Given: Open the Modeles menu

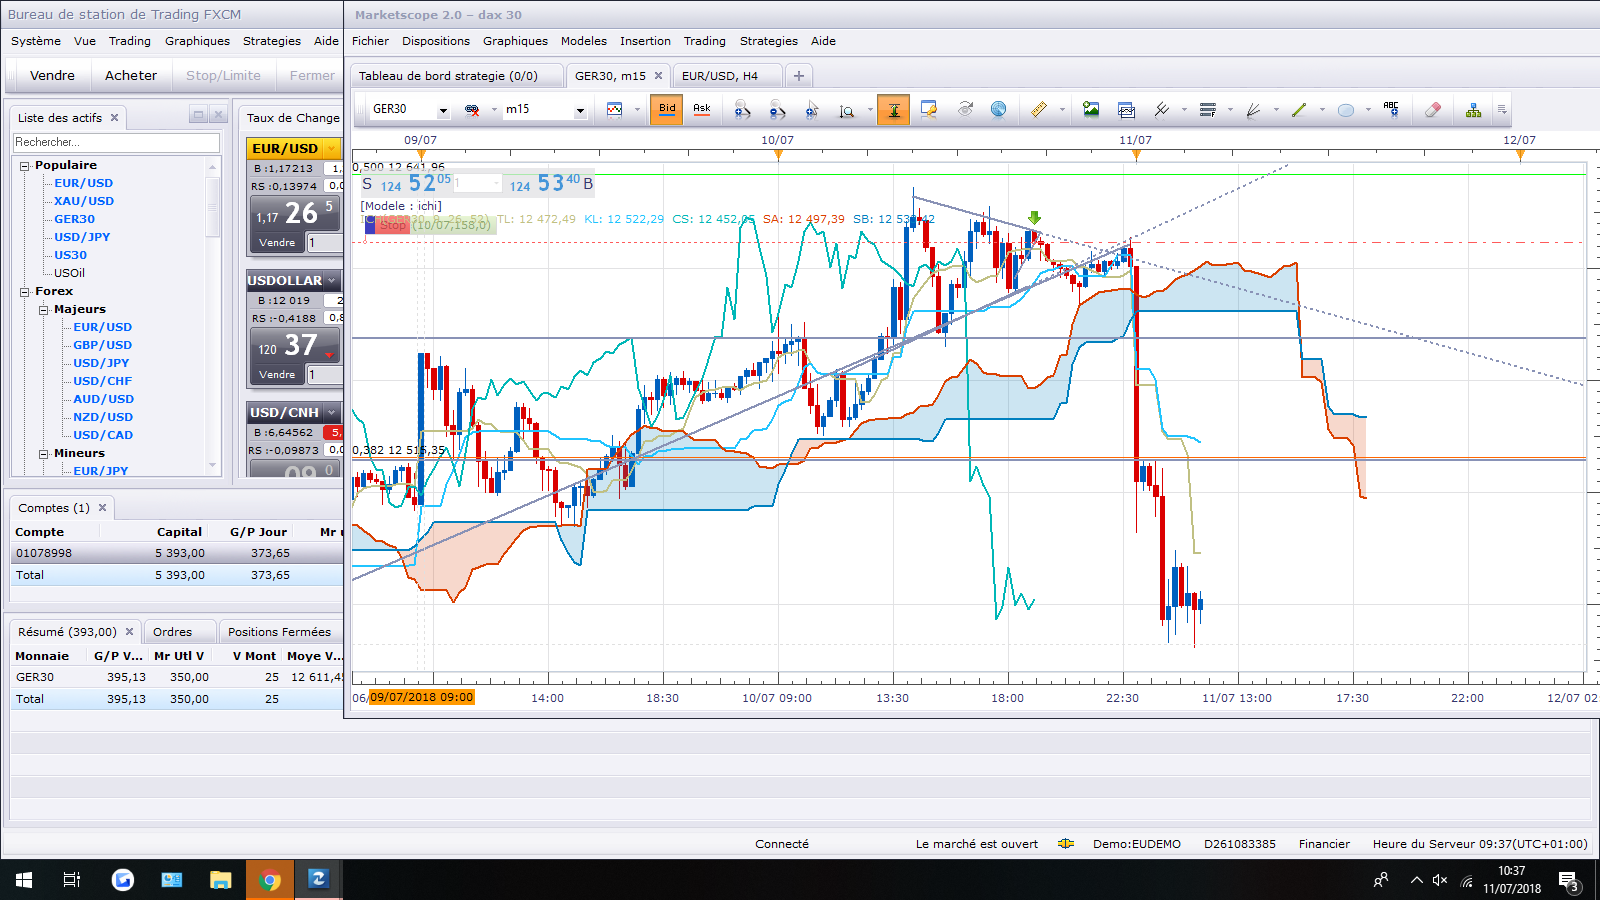Looking at the screenshot, I should tap(584, 41).
